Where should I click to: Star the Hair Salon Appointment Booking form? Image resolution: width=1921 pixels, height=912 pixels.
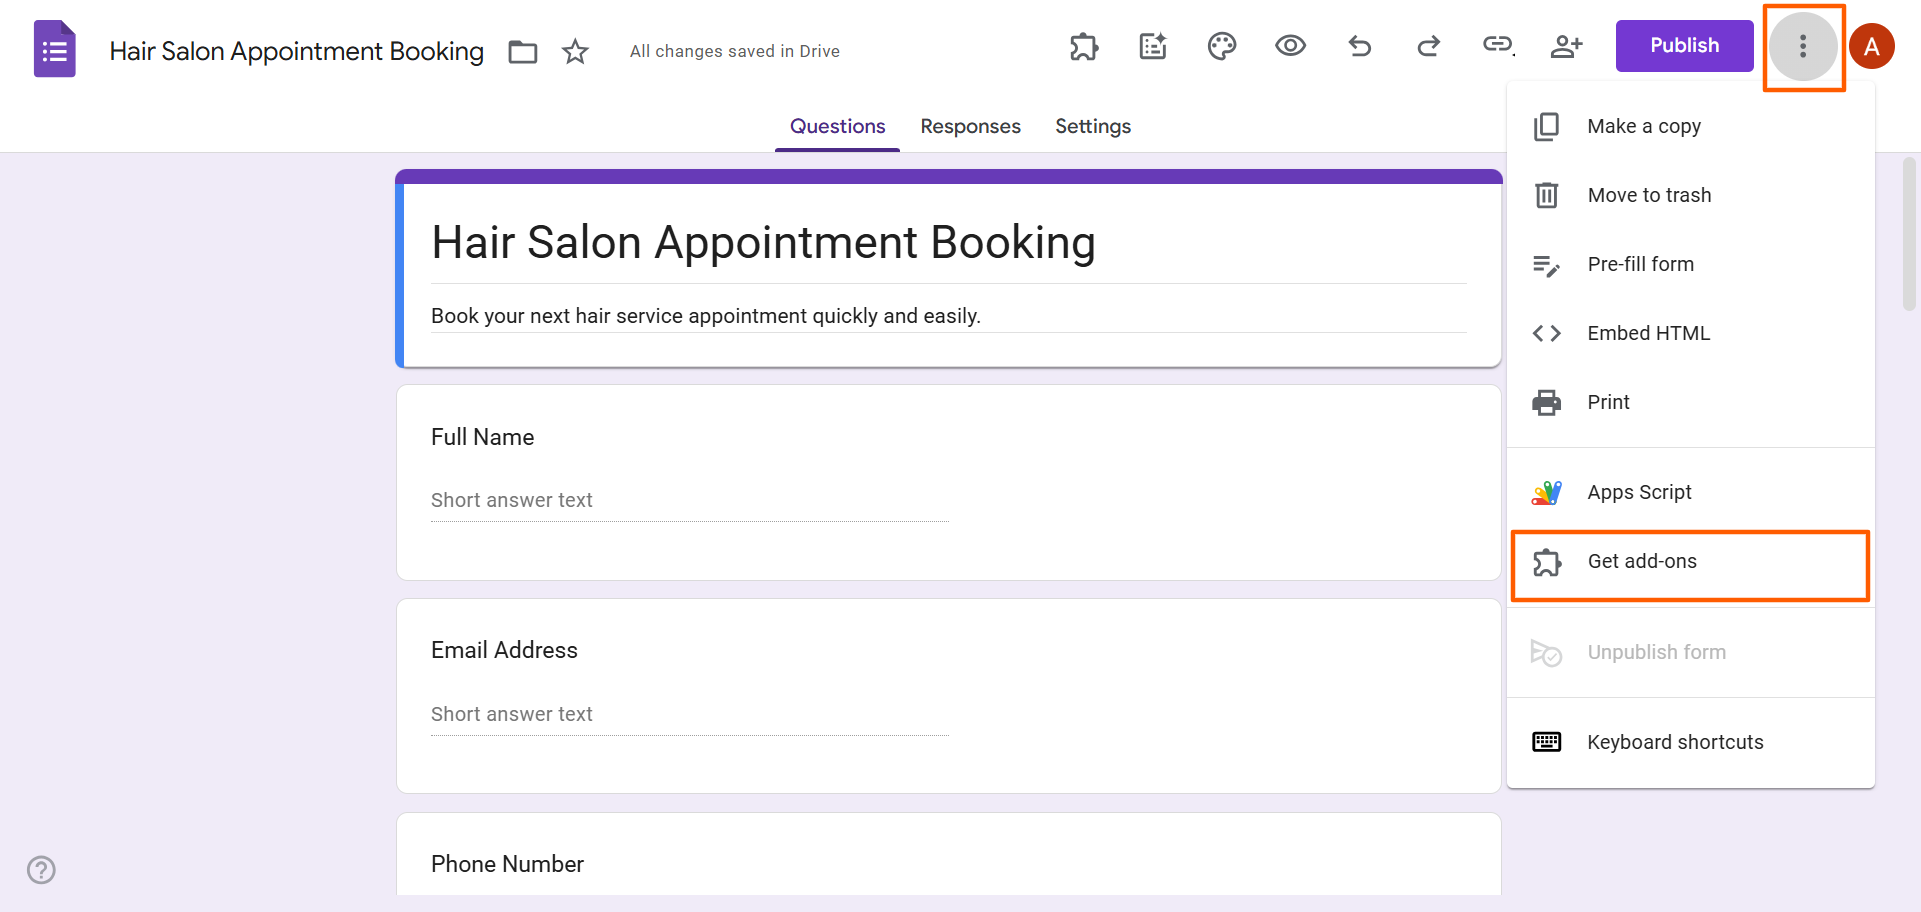[575, 52]
